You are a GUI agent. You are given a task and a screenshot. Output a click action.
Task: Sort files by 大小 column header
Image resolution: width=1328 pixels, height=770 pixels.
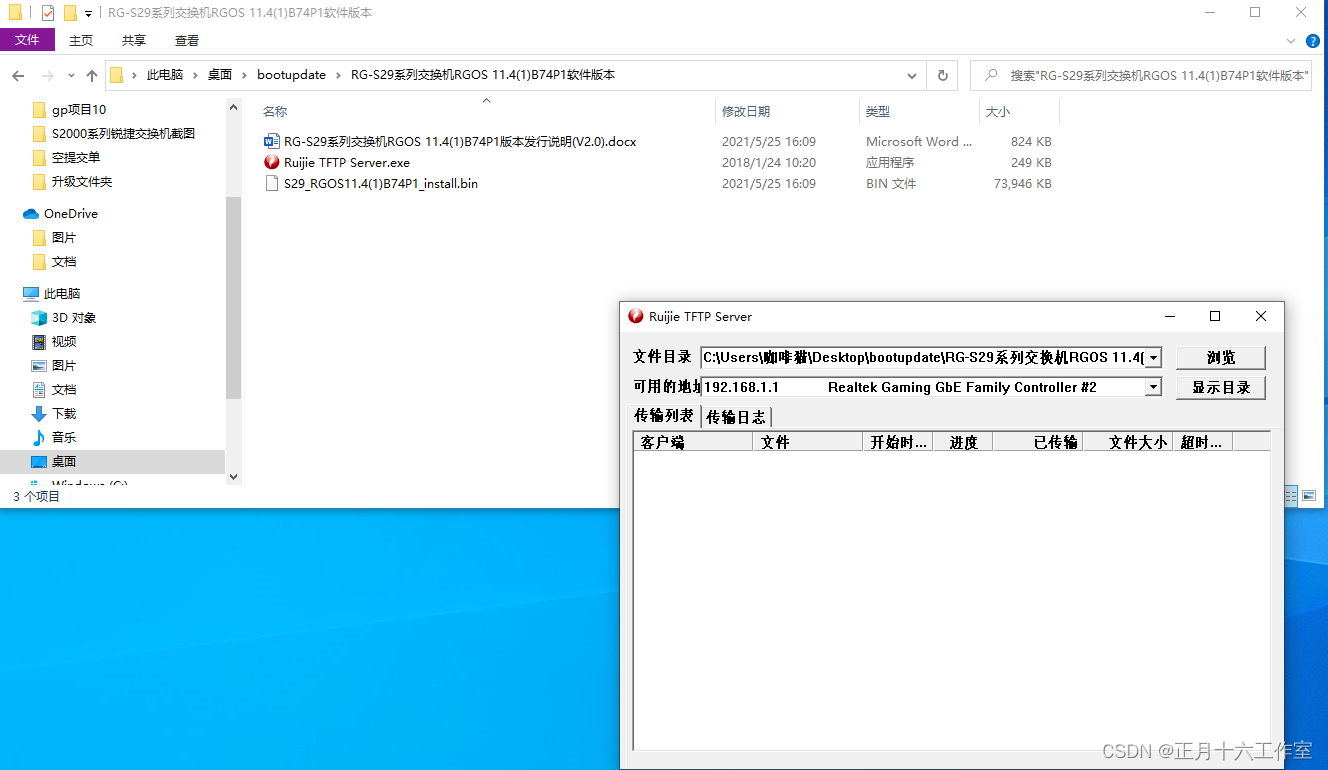point(998,112)
